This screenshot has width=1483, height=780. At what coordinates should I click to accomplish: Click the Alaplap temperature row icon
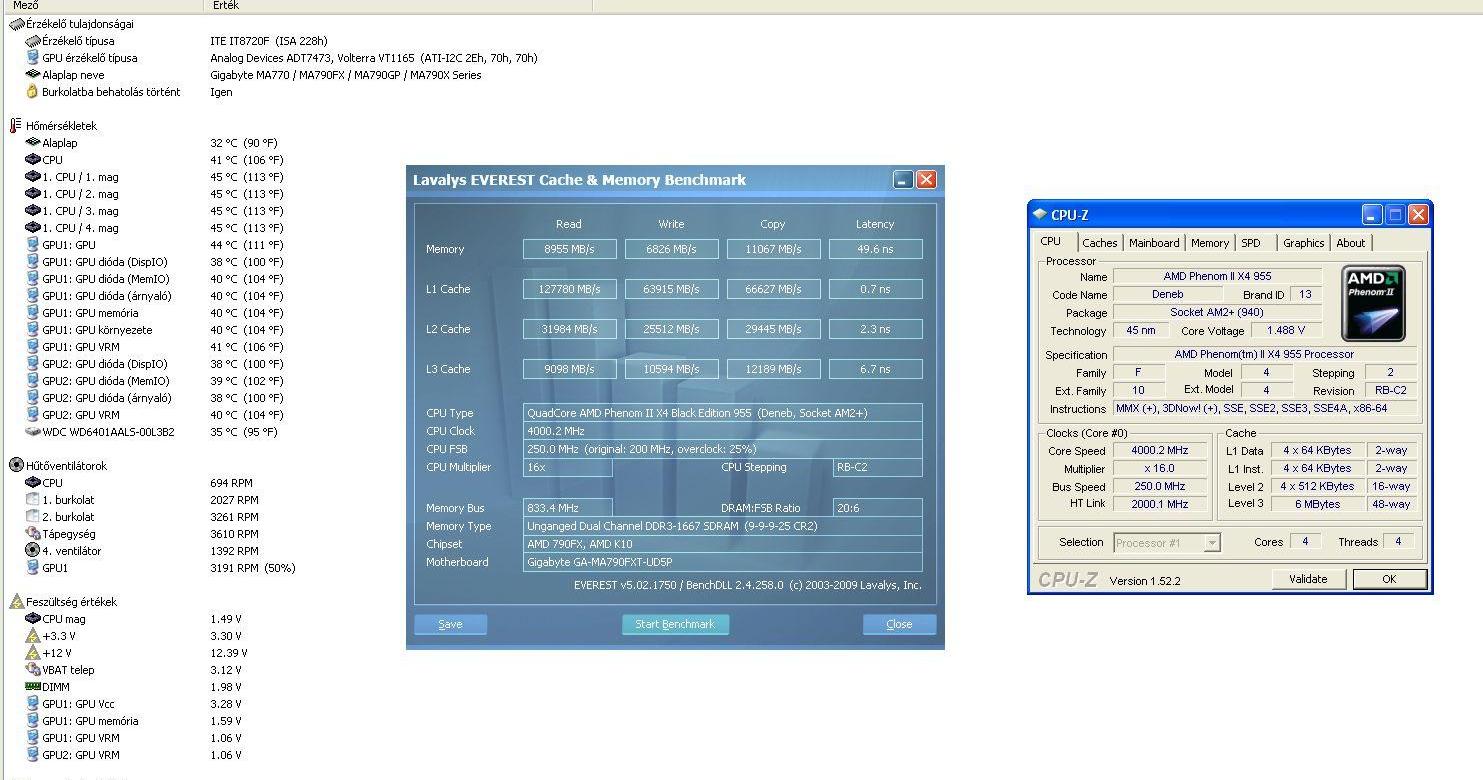33,143
